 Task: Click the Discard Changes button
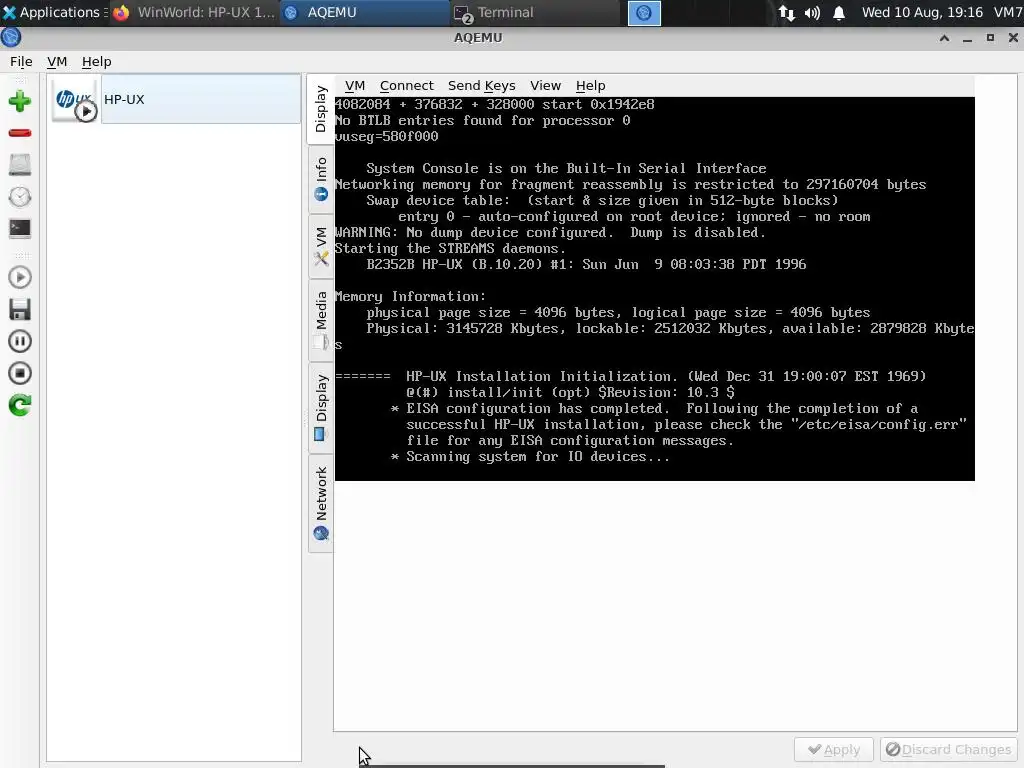(x=948, y=749)
